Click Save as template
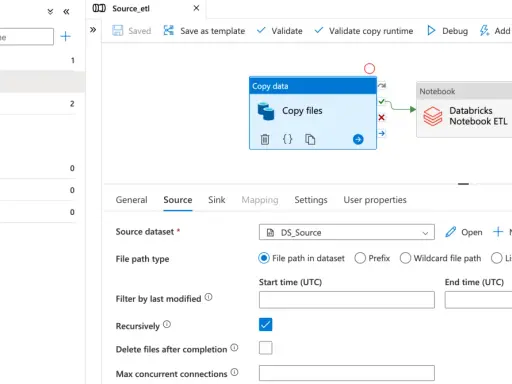 (204, 31)
